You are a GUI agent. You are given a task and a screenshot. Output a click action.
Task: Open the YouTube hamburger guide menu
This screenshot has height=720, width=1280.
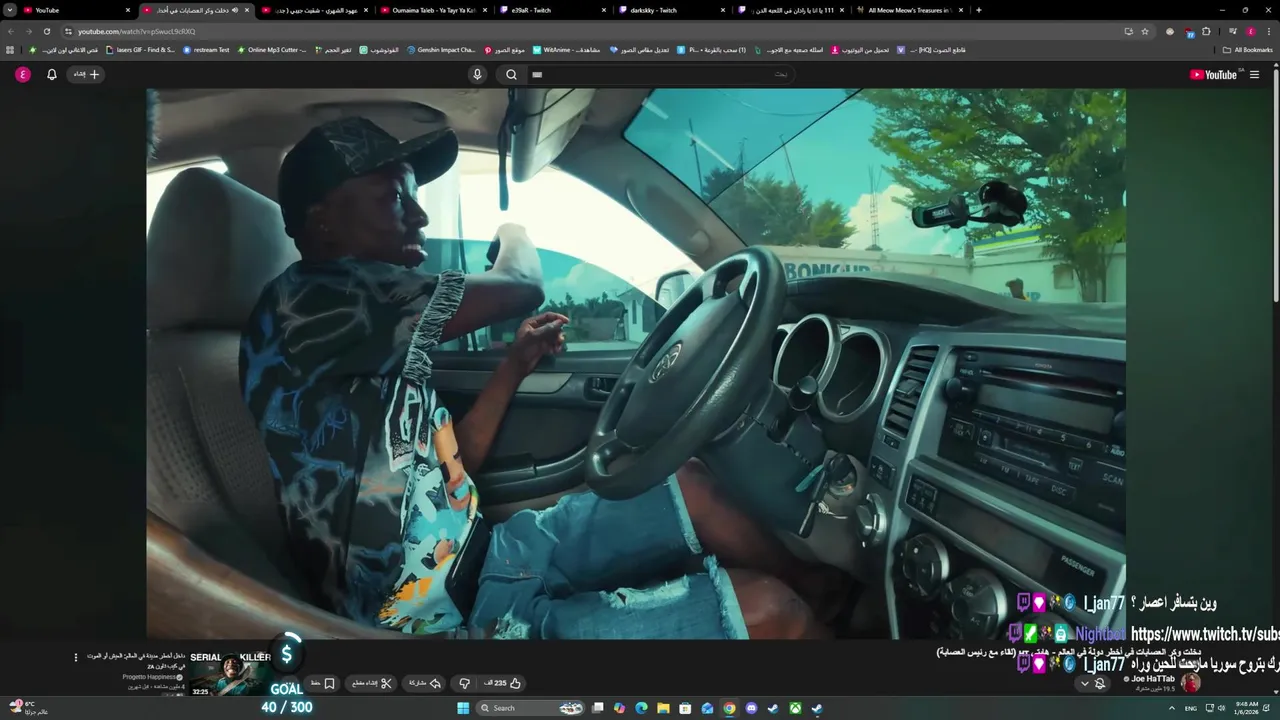click(1254, 74)
